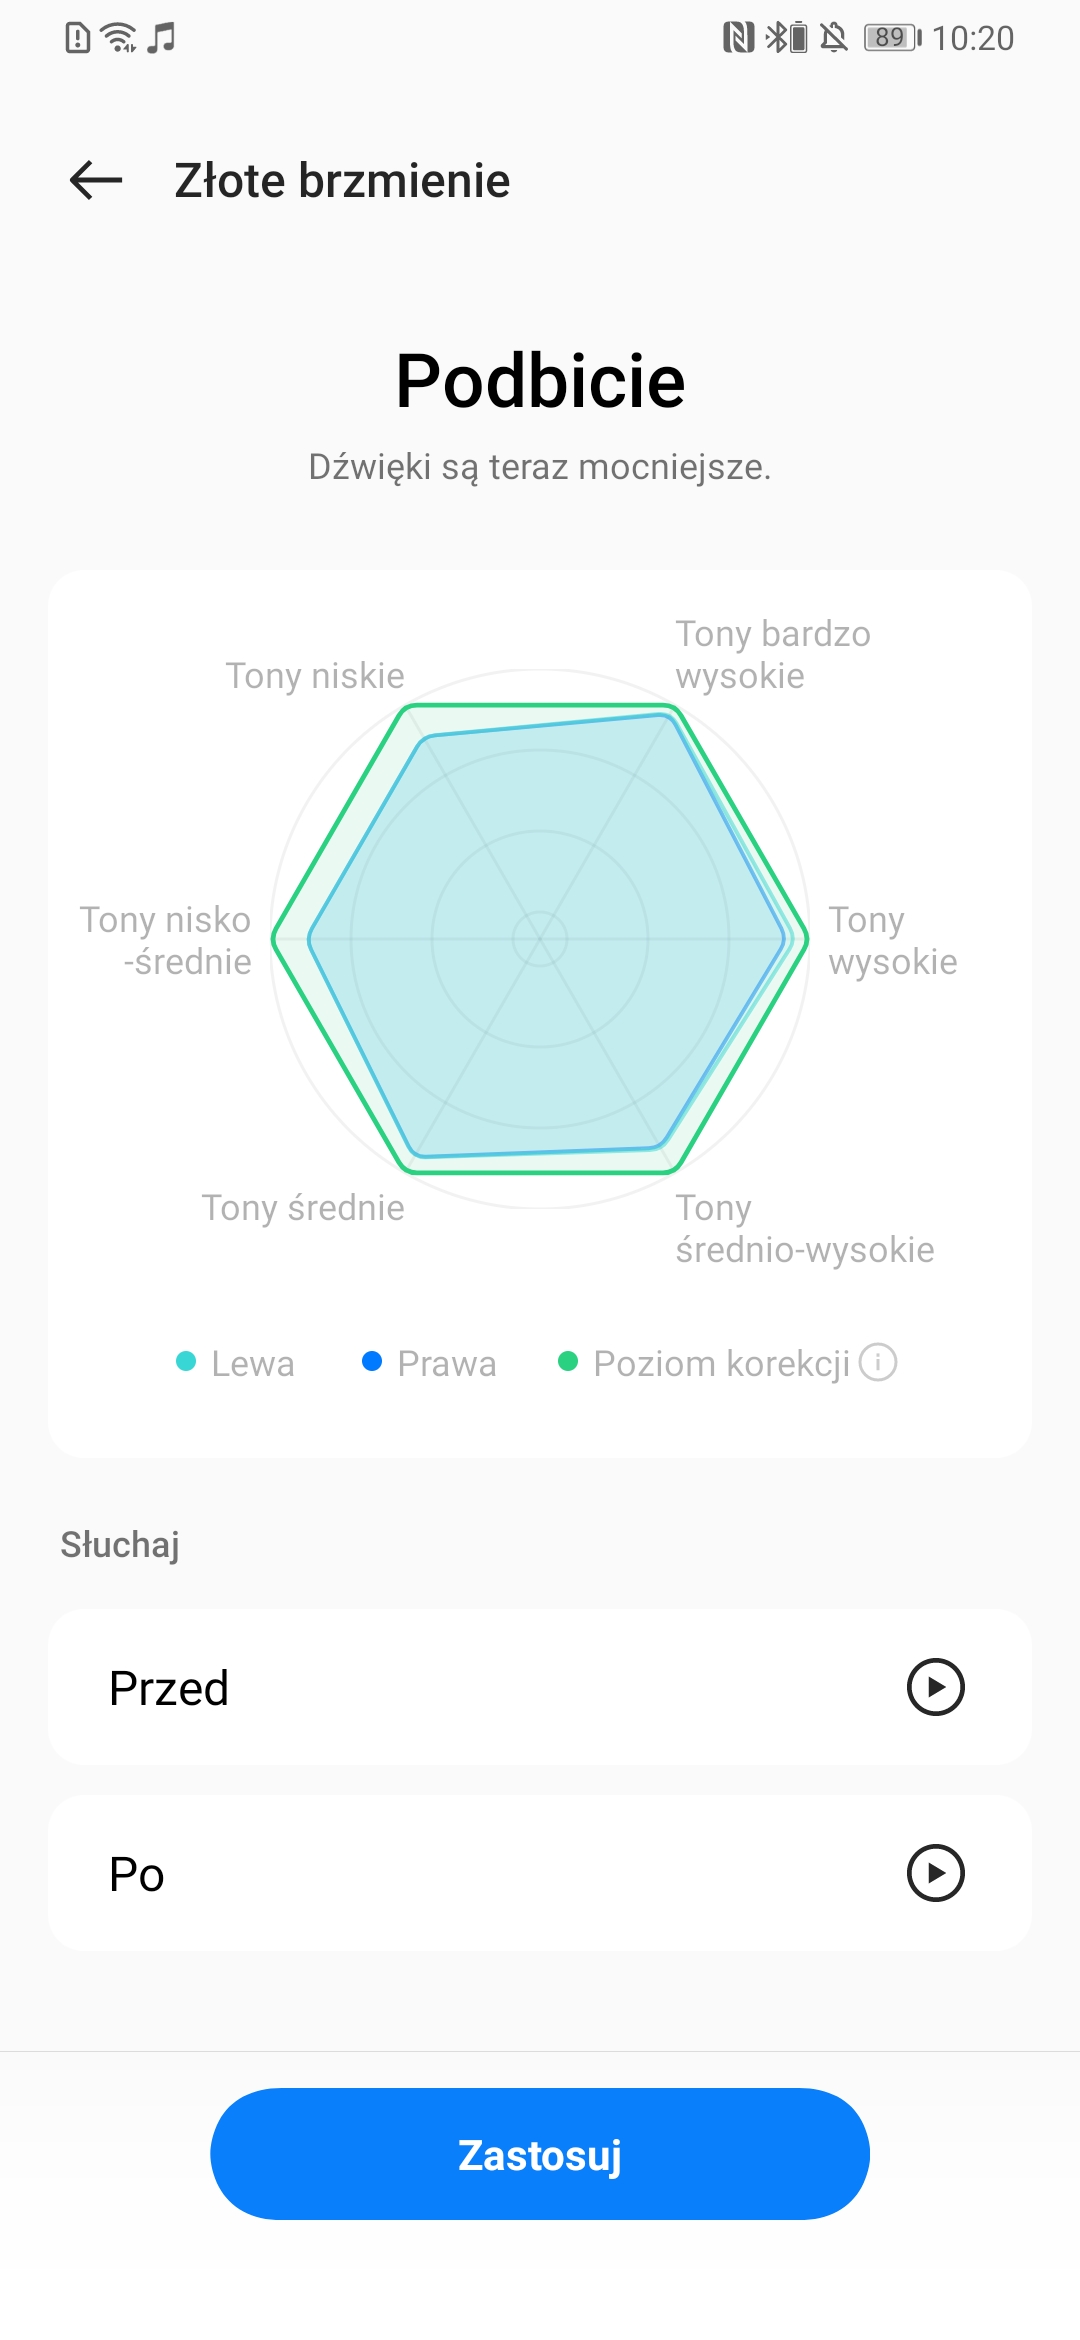Tap the Bluetooth battery status icon
Screen dimensions: 1080x2340
click(786, 38)
